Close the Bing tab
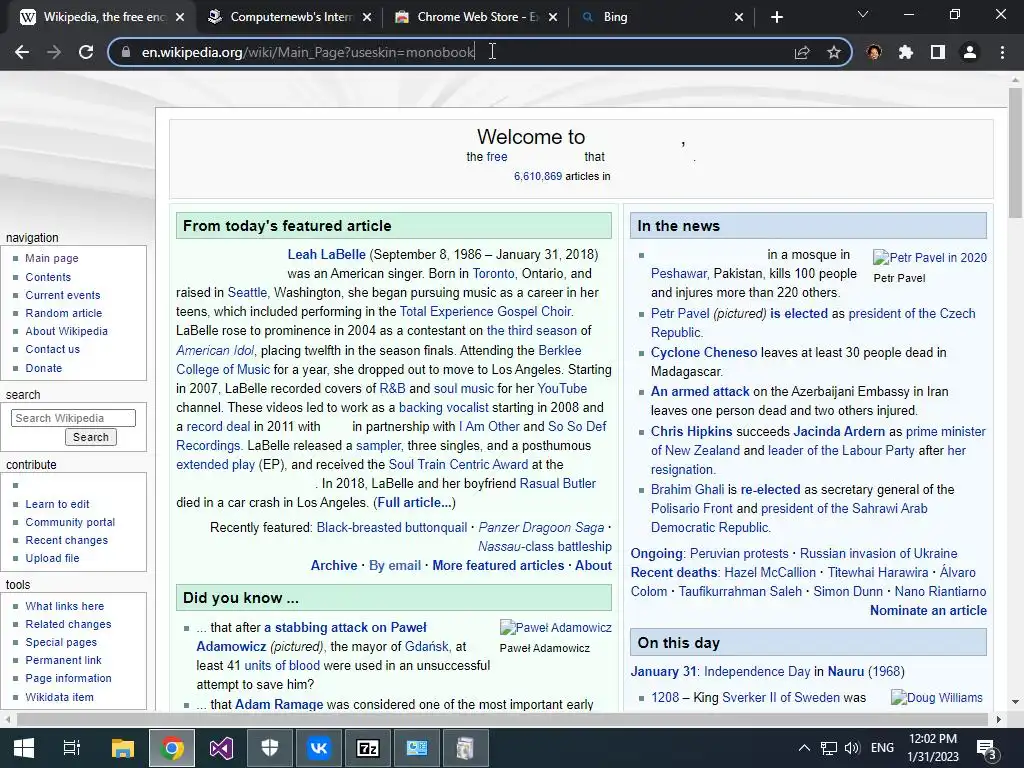 pyautogui.click(x=739, y=18)
